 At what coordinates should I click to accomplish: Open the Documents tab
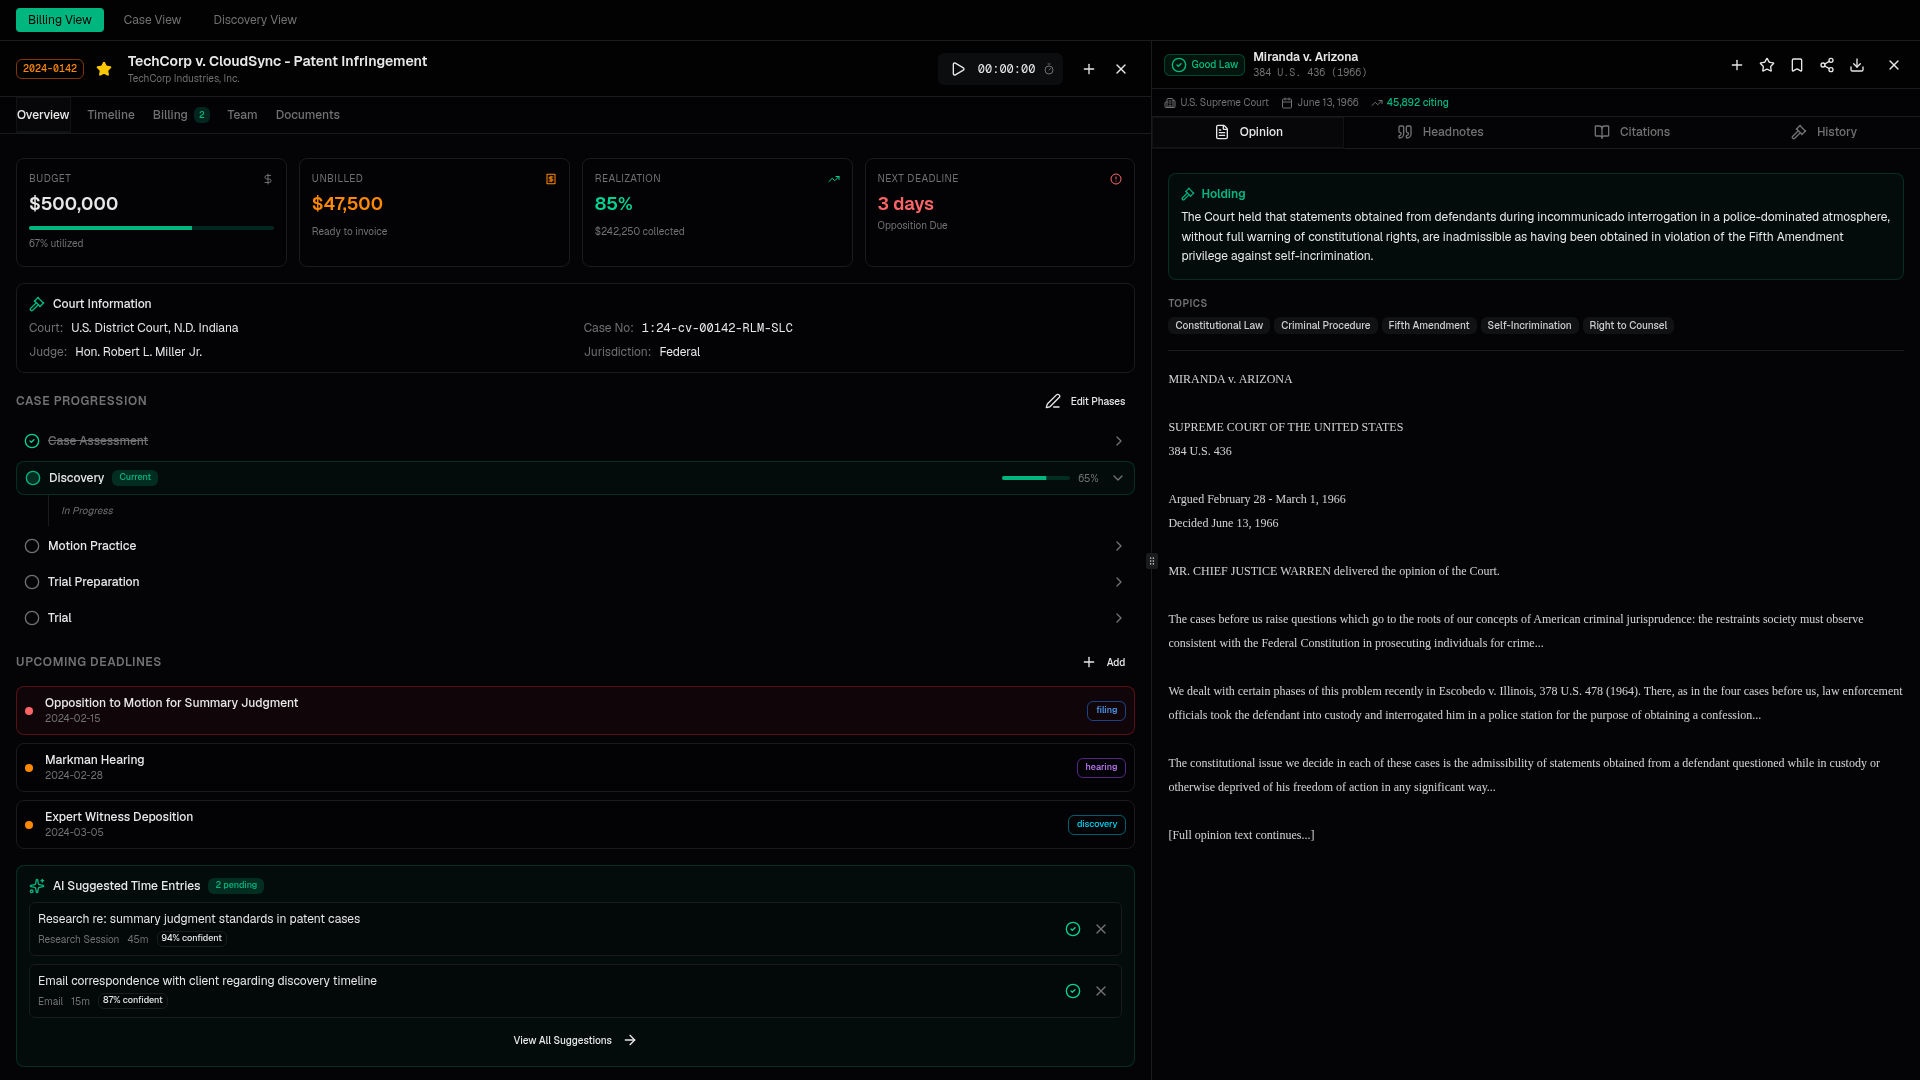point(308,115)
